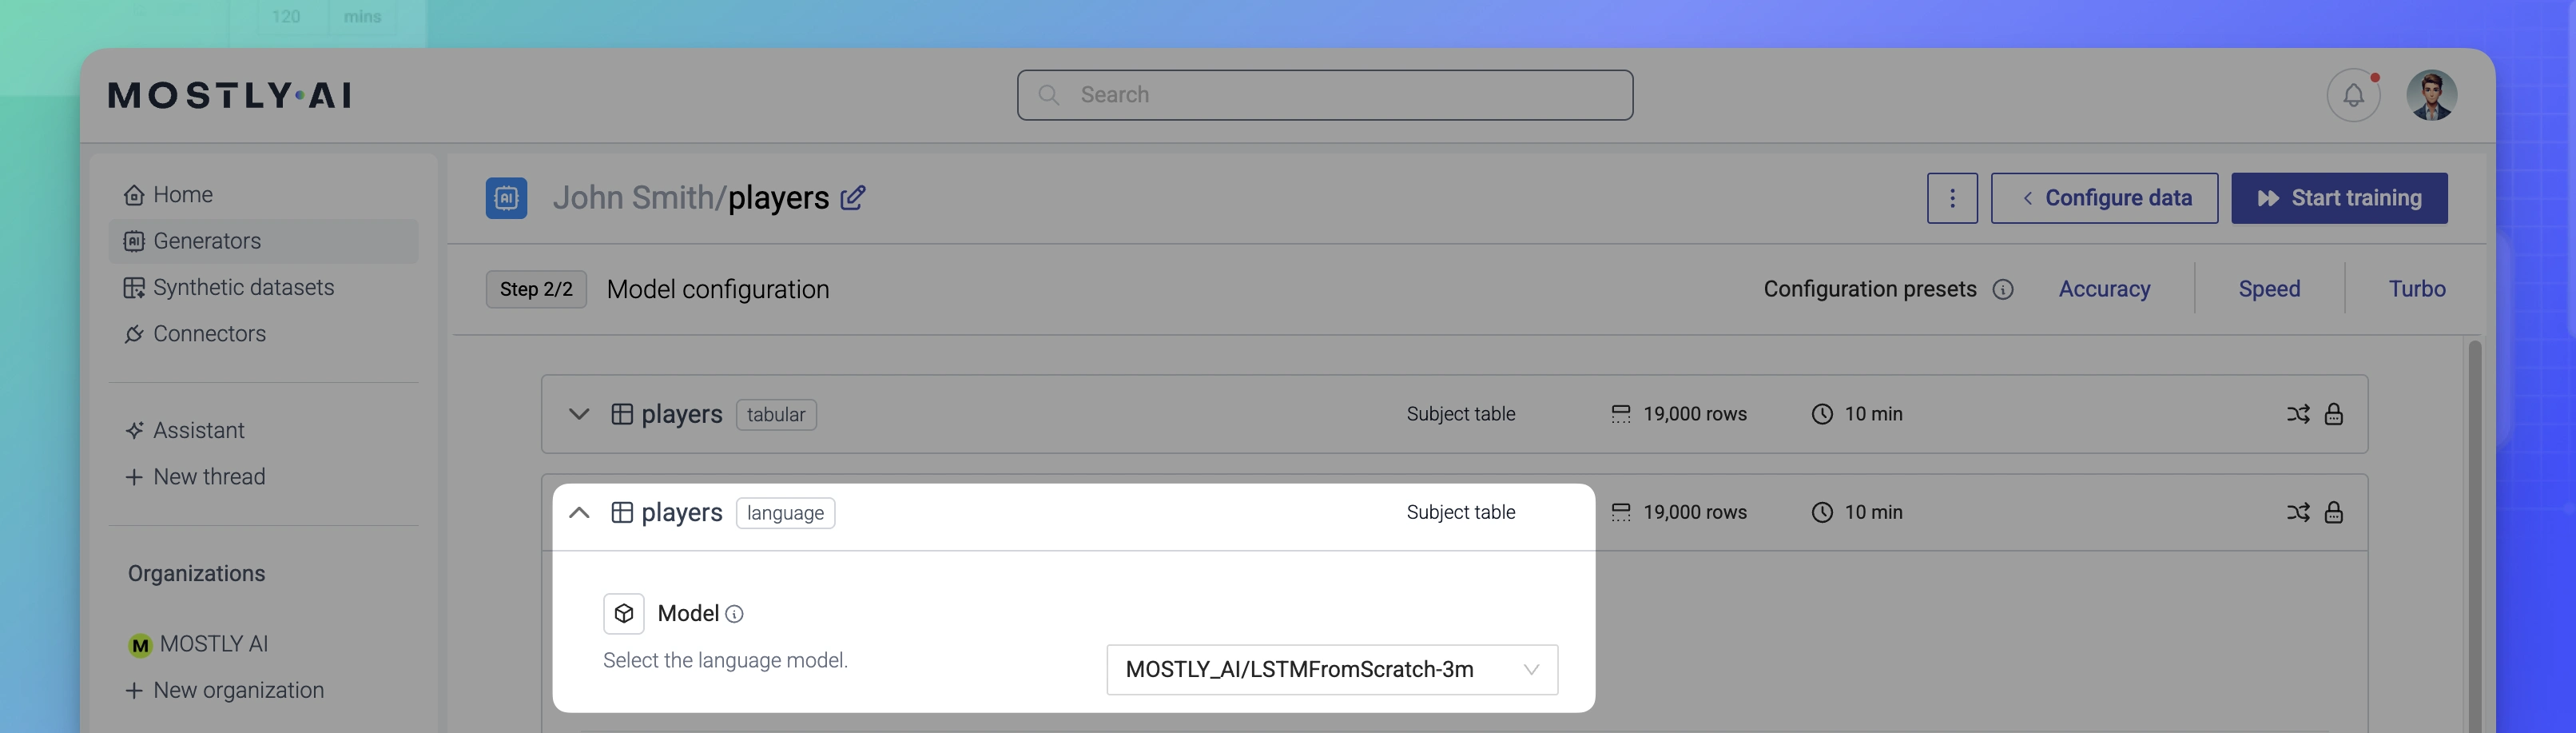
Task: Click the Step 2/2 badge
Action: (536, 289)
